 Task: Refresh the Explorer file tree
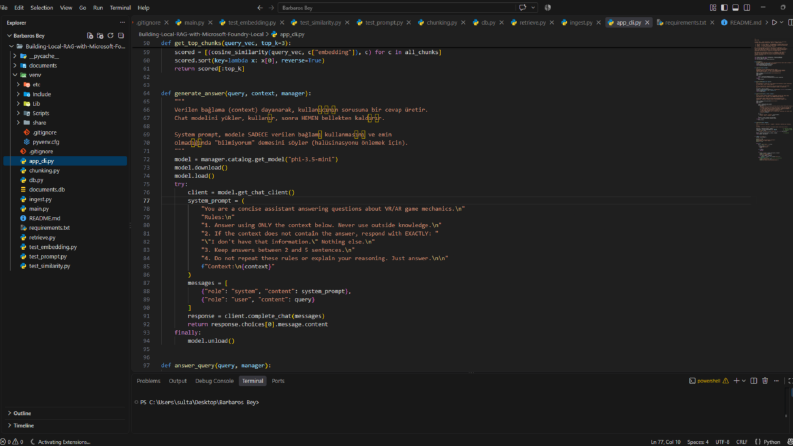click(110, 36)
